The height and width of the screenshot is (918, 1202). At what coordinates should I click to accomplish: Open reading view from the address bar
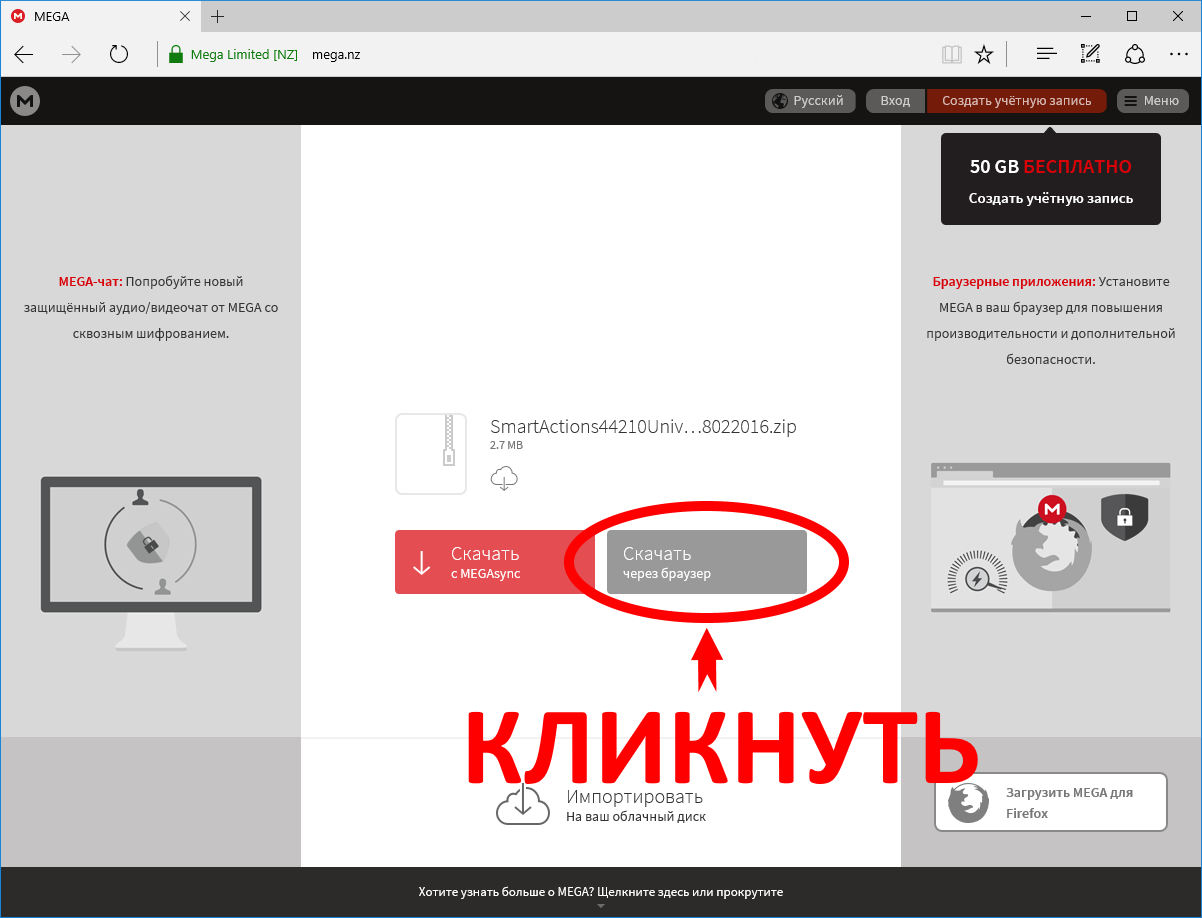(951, 54)
